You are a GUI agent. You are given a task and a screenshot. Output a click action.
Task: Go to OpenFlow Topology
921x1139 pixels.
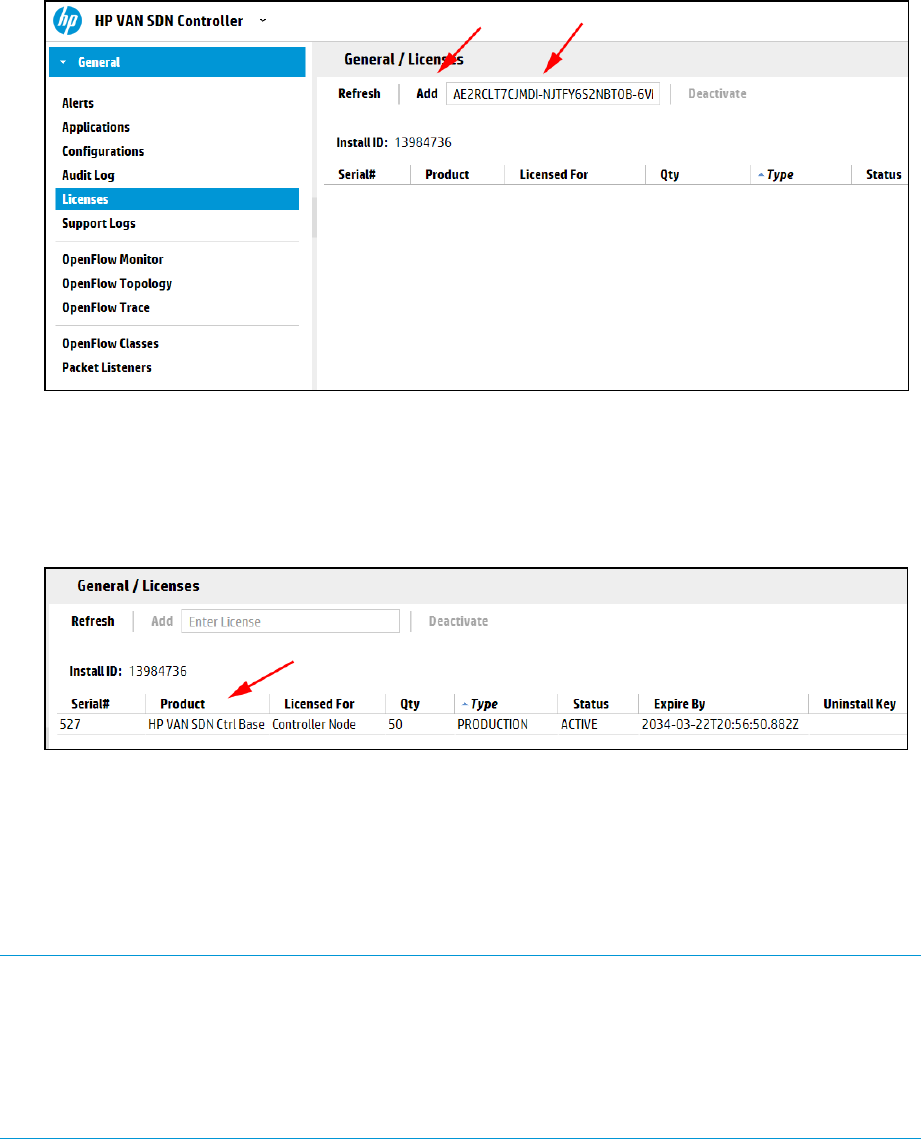tap(117, 283)
